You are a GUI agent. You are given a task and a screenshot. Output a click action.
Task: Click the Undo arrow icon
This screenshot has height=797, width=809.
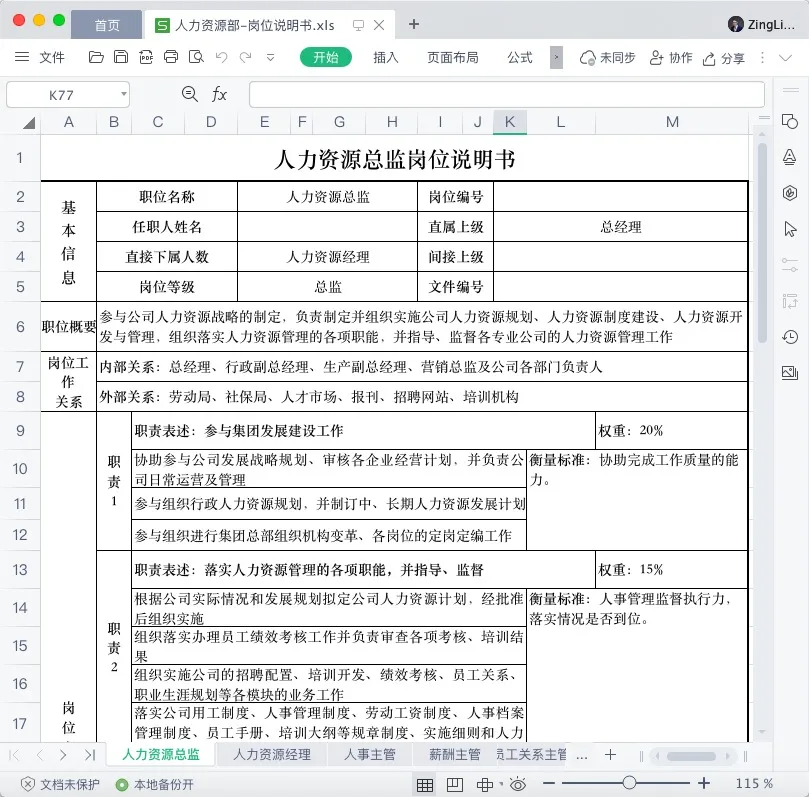[221, 57]
